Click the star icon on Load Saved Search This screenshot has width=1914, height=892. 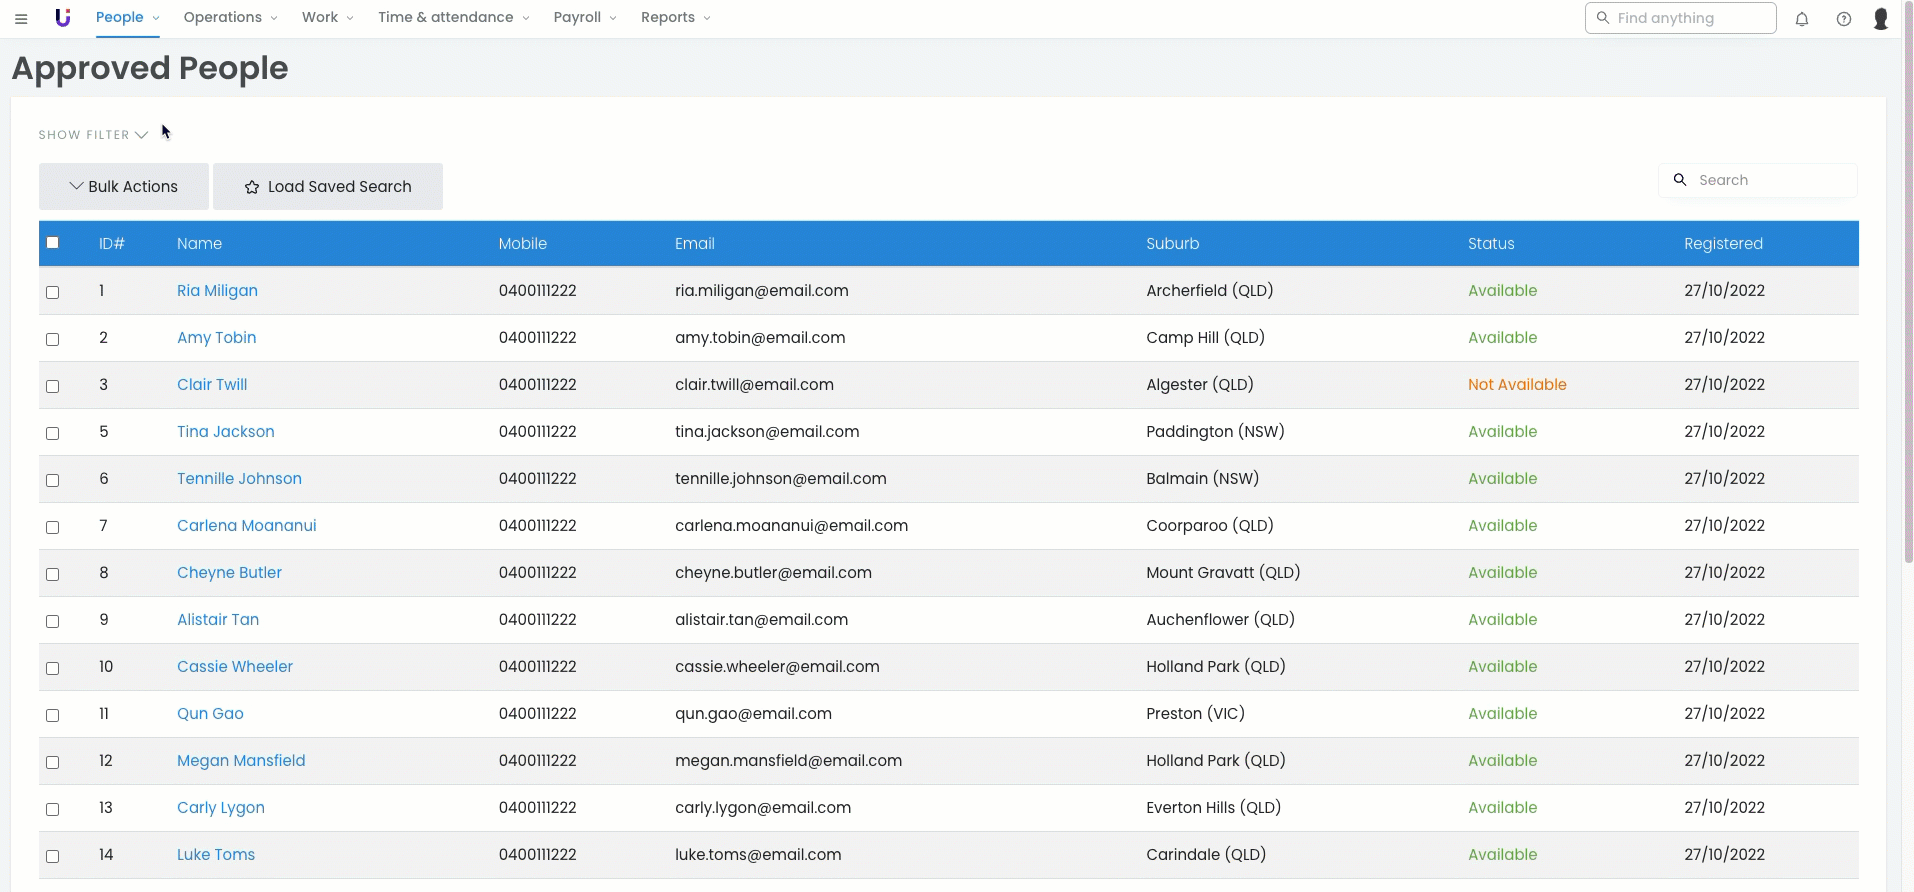[x=252, y=187]
